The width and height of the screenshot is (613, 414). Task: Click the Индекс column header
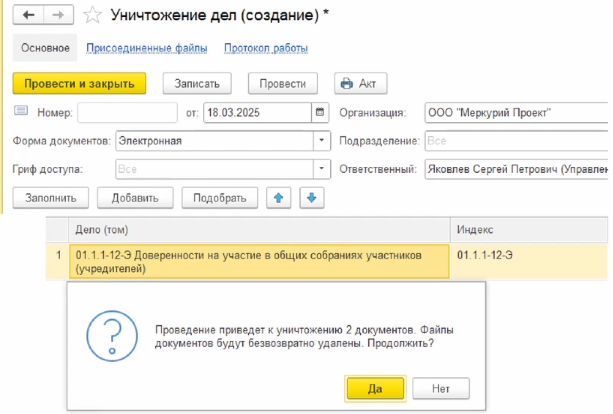[x=529, y=229]
